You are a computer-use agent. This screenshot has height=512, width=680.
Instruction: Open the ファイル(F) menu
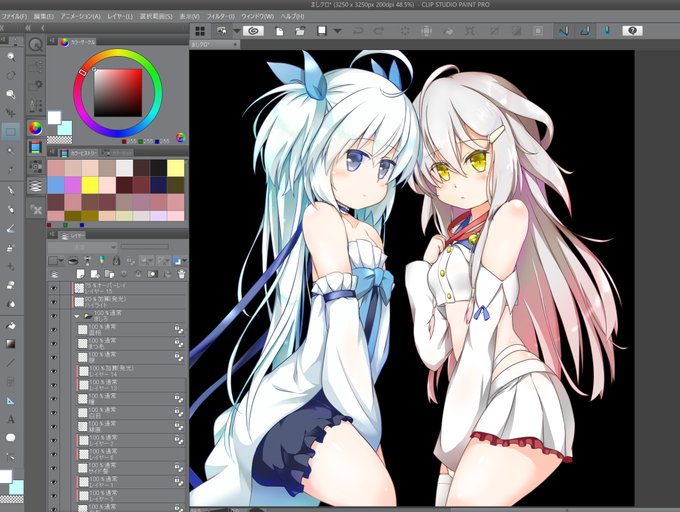pos(14,16)
